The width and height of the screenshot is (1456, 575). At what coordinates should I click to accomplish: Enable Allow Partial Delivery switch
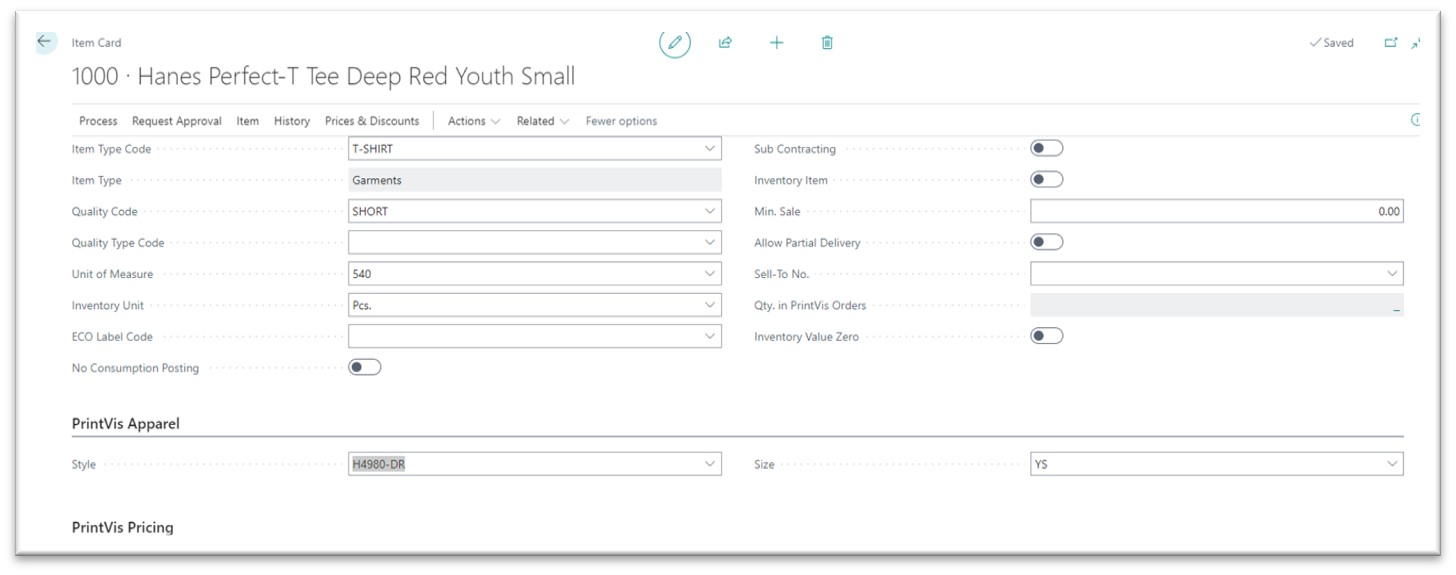tap(1047, 242)
